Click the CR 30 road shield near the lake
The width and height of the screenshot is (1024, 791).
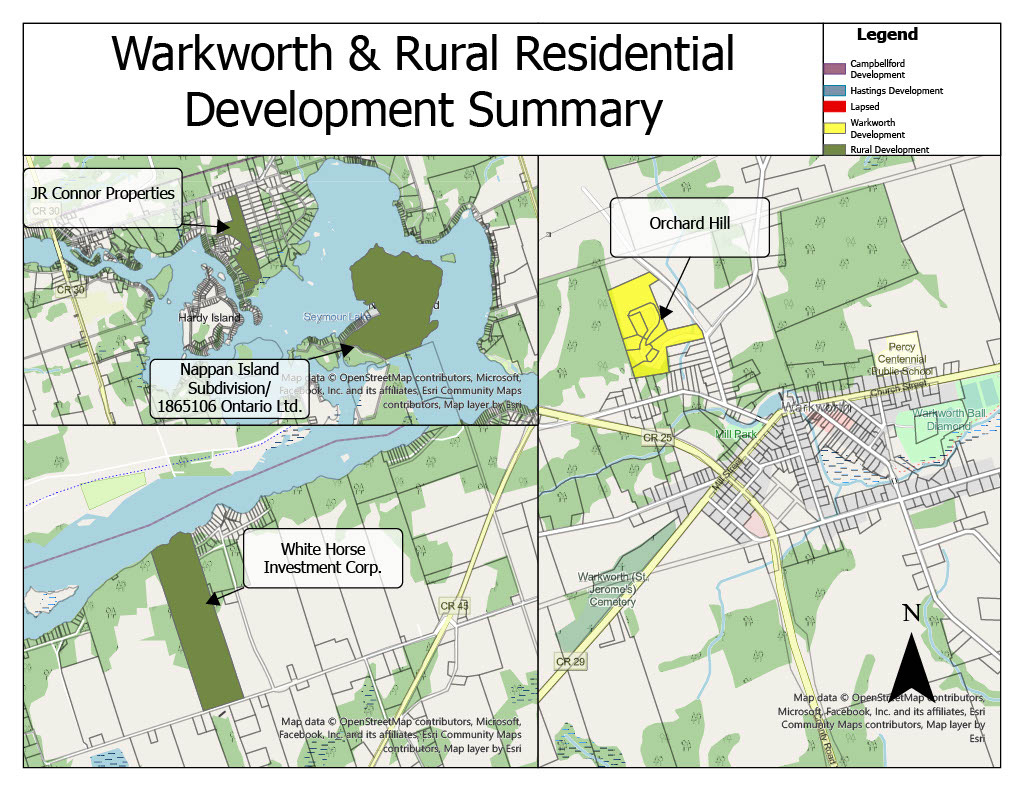click(x=70, y=290)
